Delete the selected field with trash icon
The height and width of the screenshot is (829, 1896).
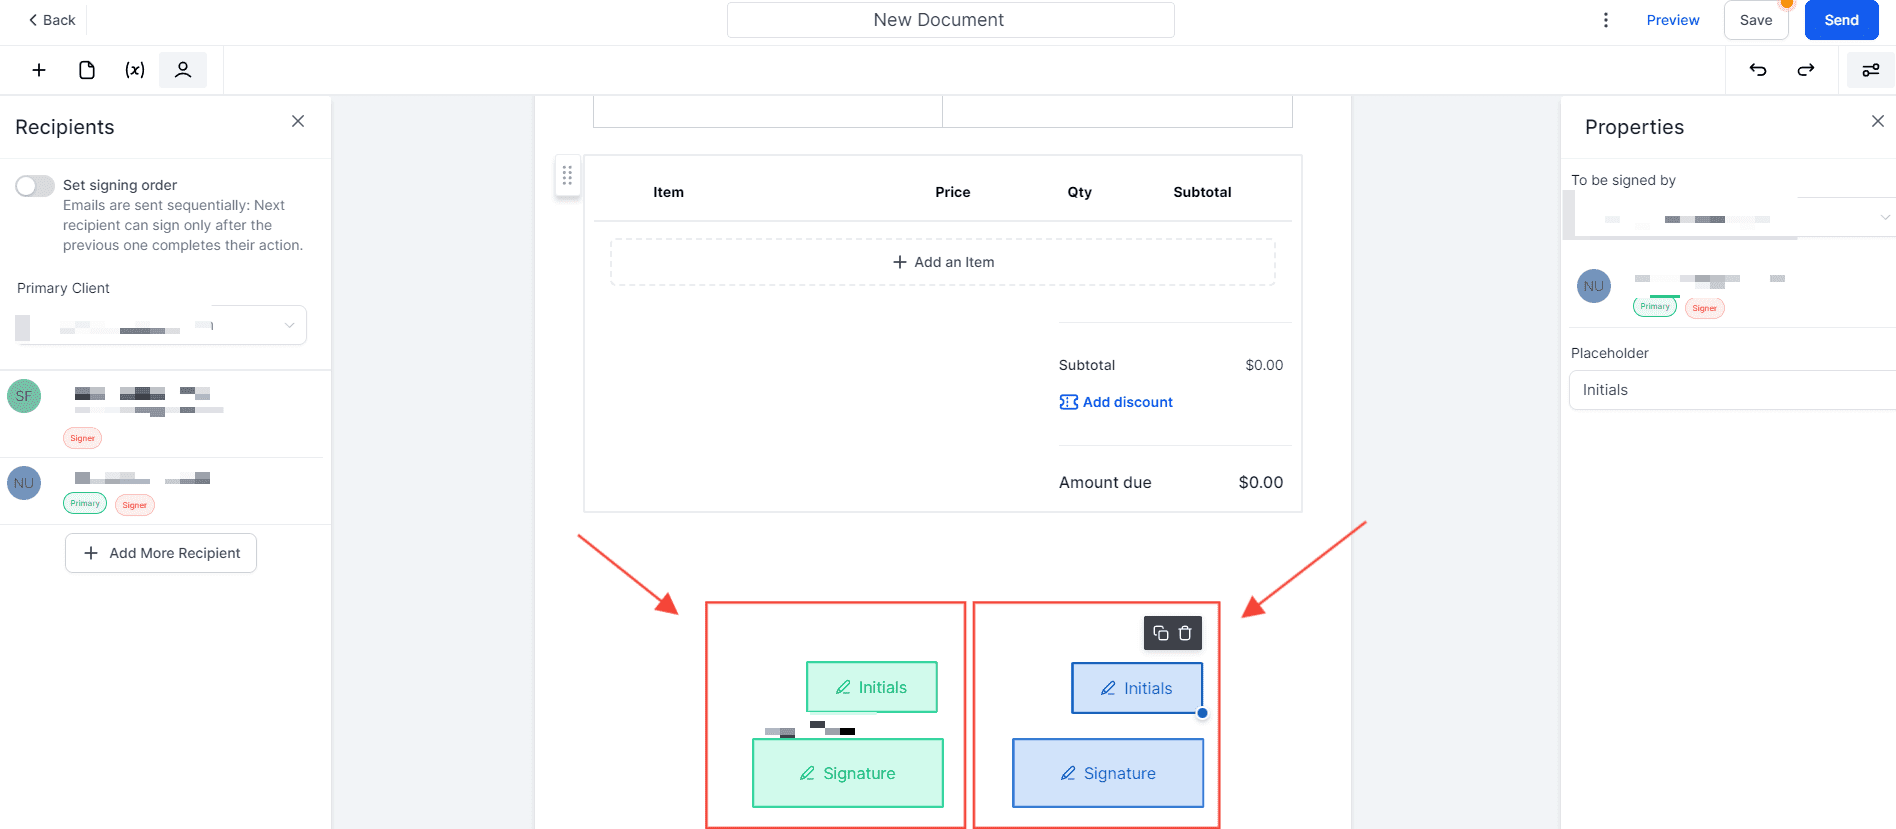1185,633
